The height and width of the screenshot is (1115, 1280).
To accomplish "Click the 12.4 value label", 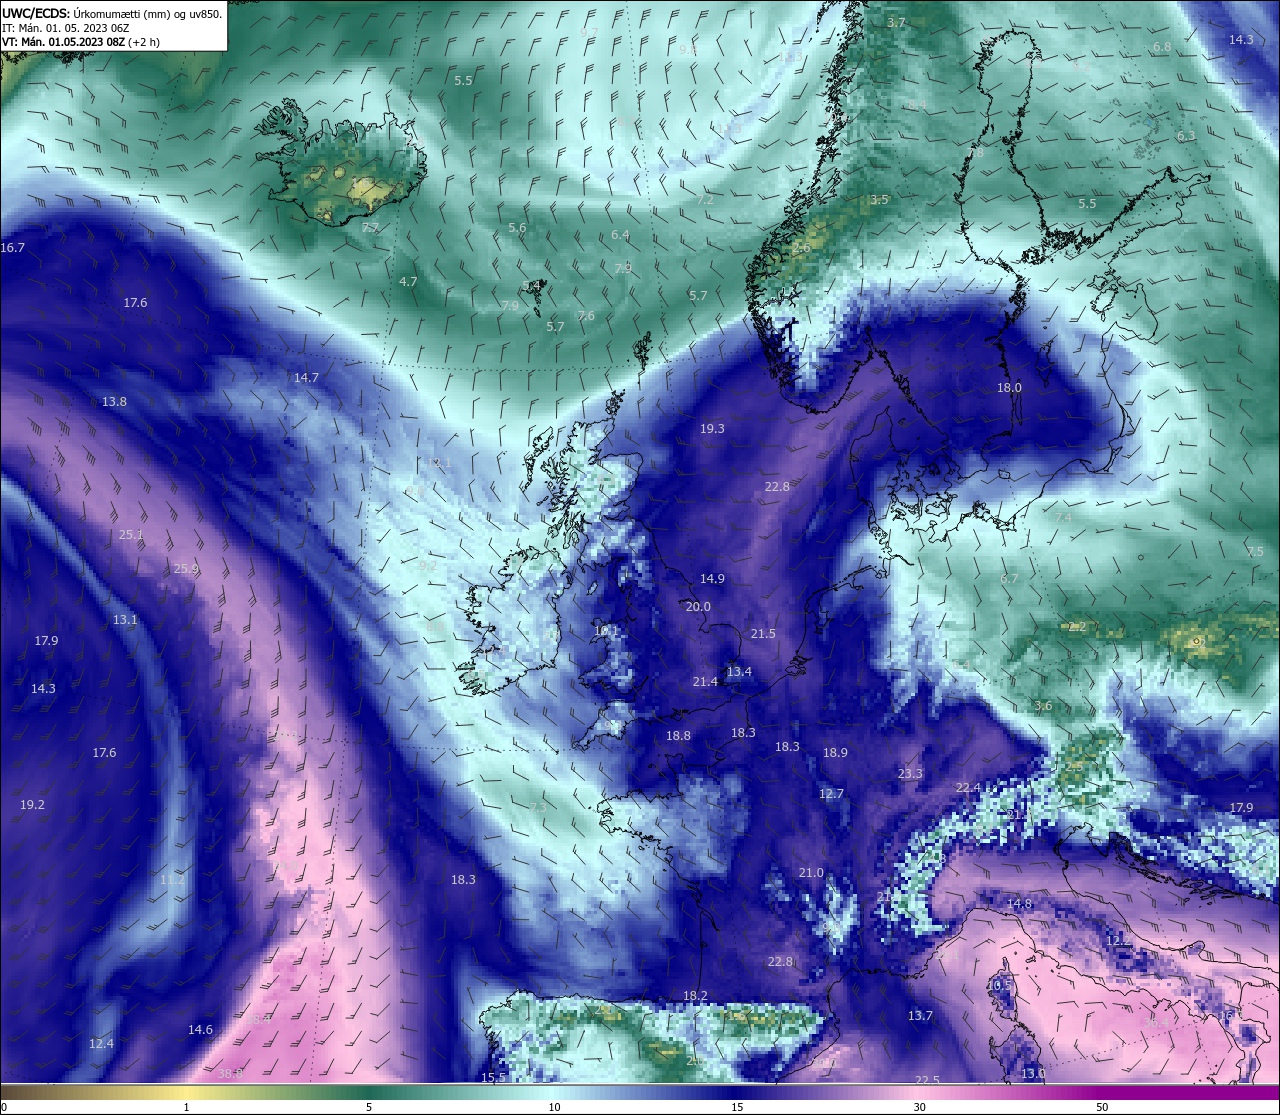I will pyautogui.click(x=101, y=1043).
